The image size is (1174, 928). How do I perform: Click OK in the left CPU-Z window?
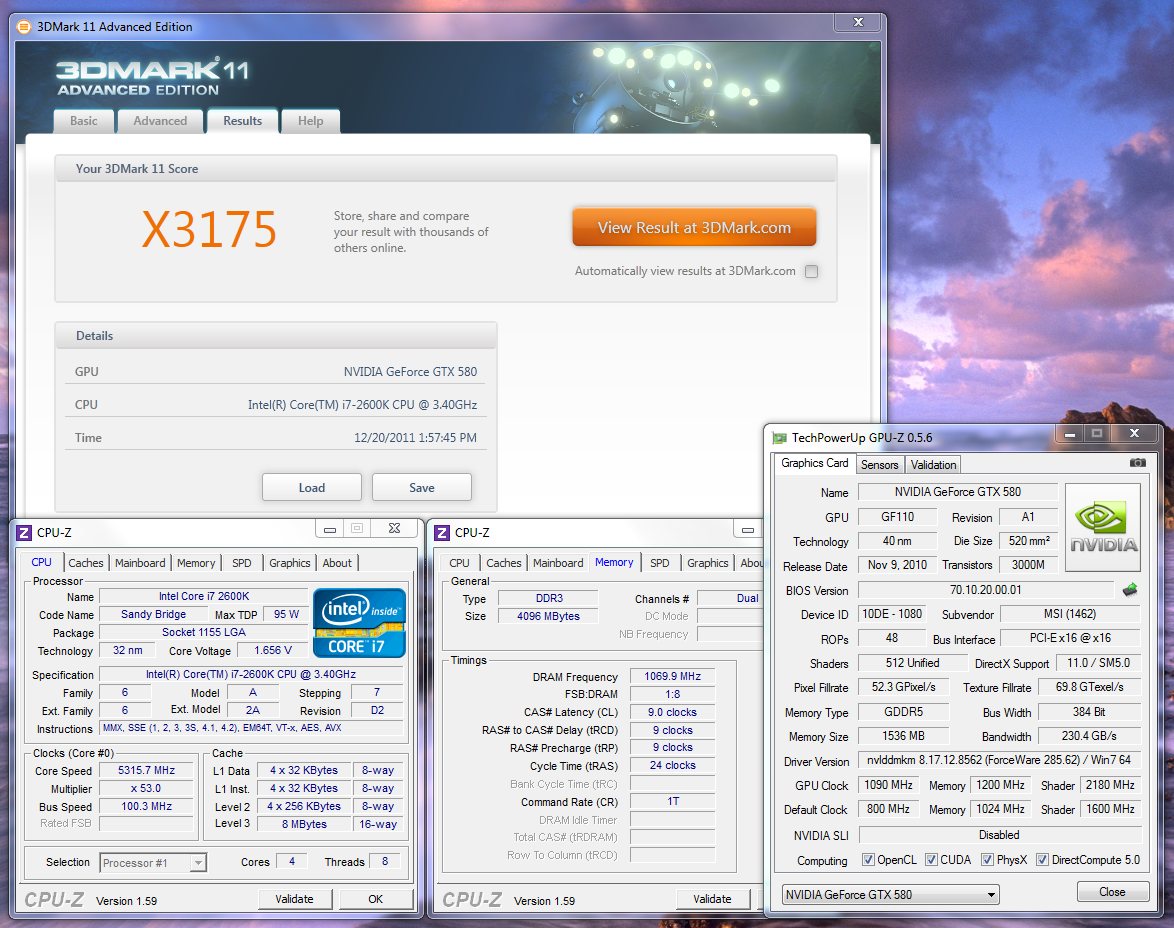pyautogui.click(x=376, y=899)
